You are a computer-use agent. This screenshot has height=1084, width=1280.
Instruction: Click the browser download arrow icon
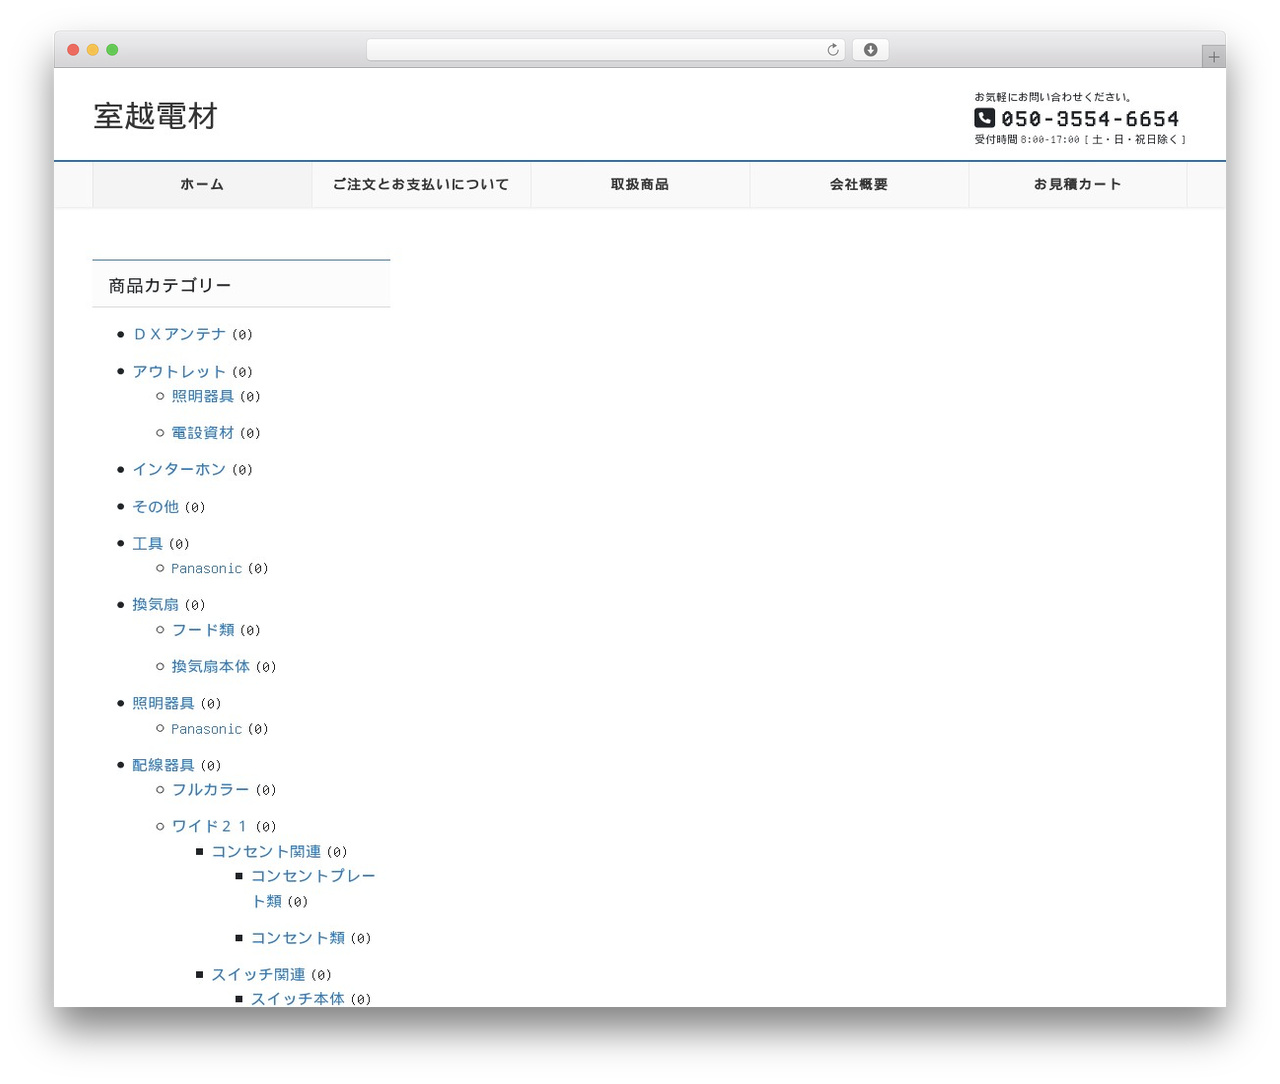tap(870, 50)
